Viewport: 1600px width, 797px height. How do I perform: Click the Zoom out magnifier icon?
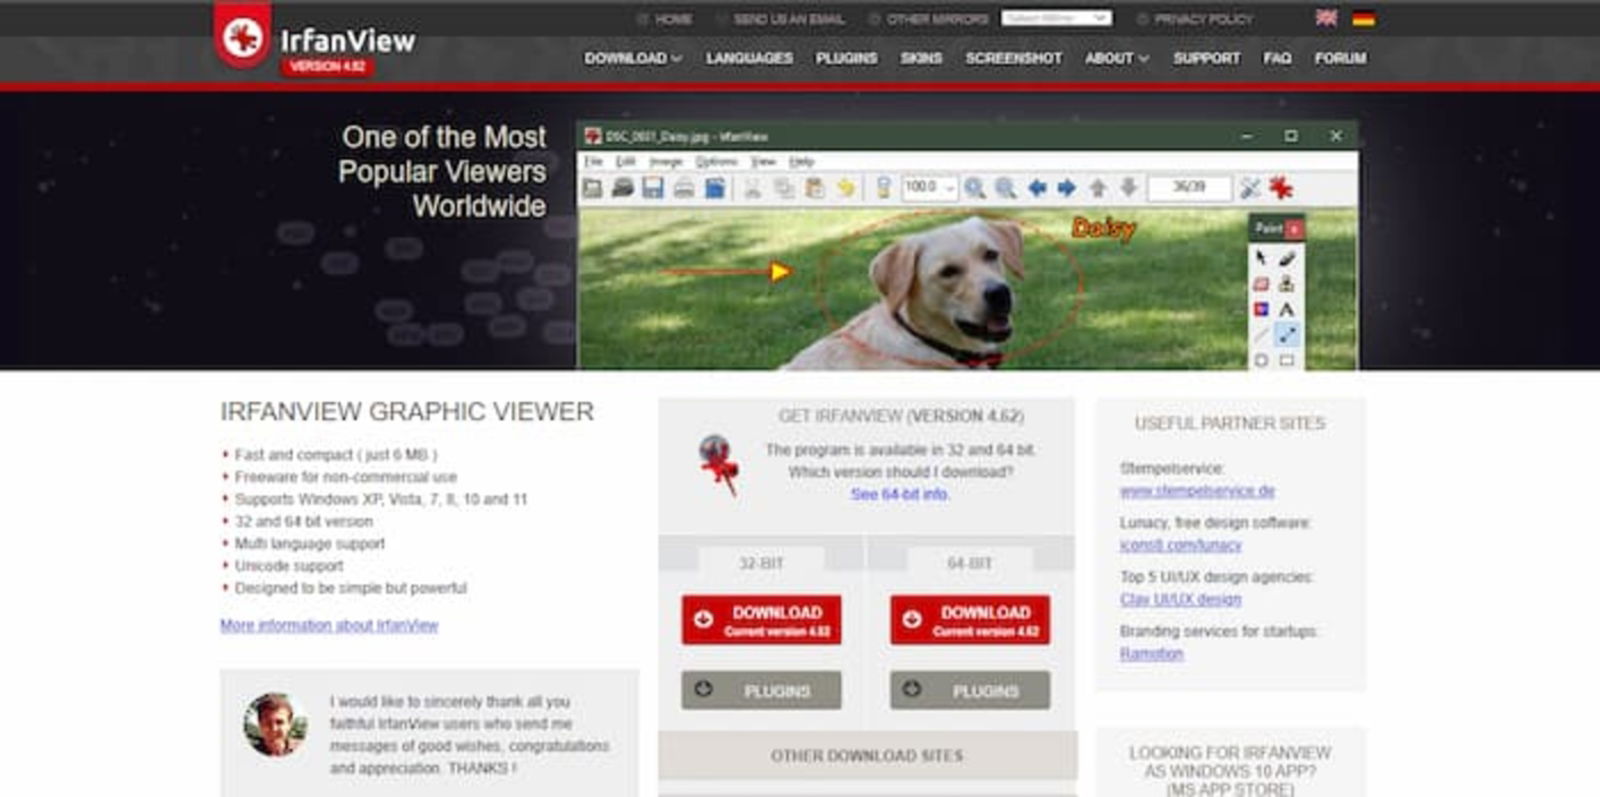coord(1006,187)
